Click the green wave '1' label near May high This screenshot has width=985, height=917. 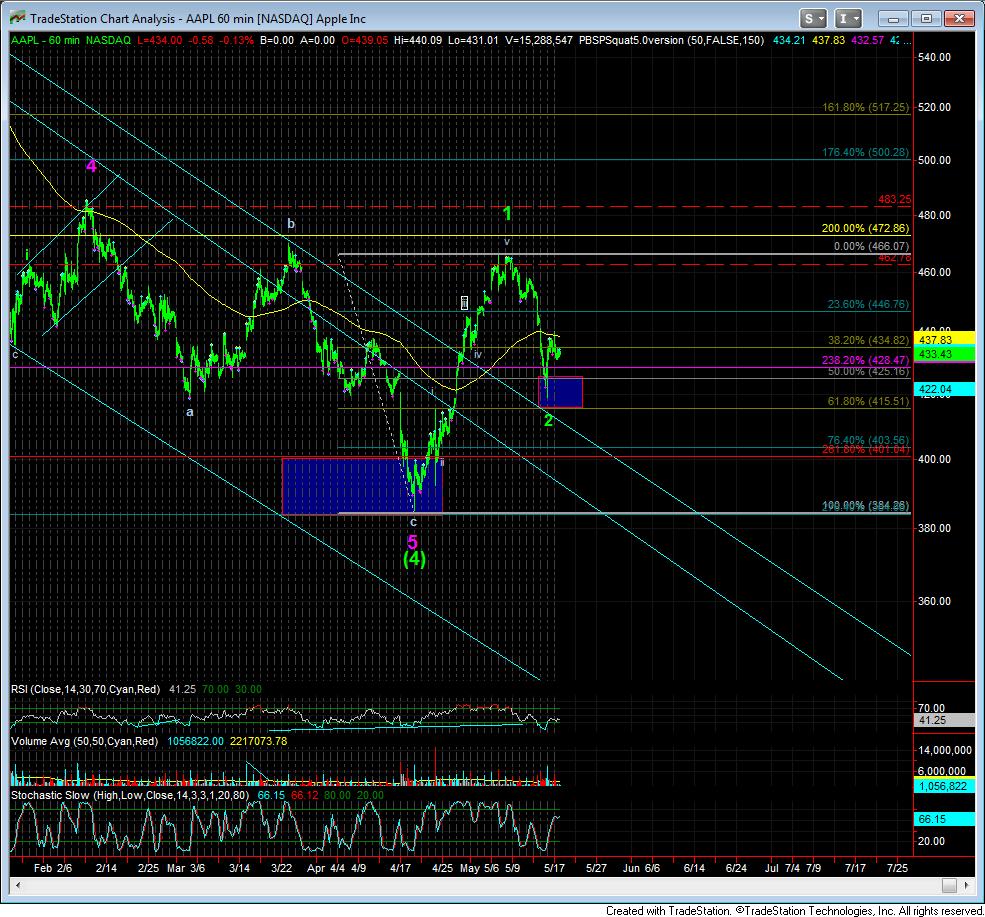(x=508, y=214)
